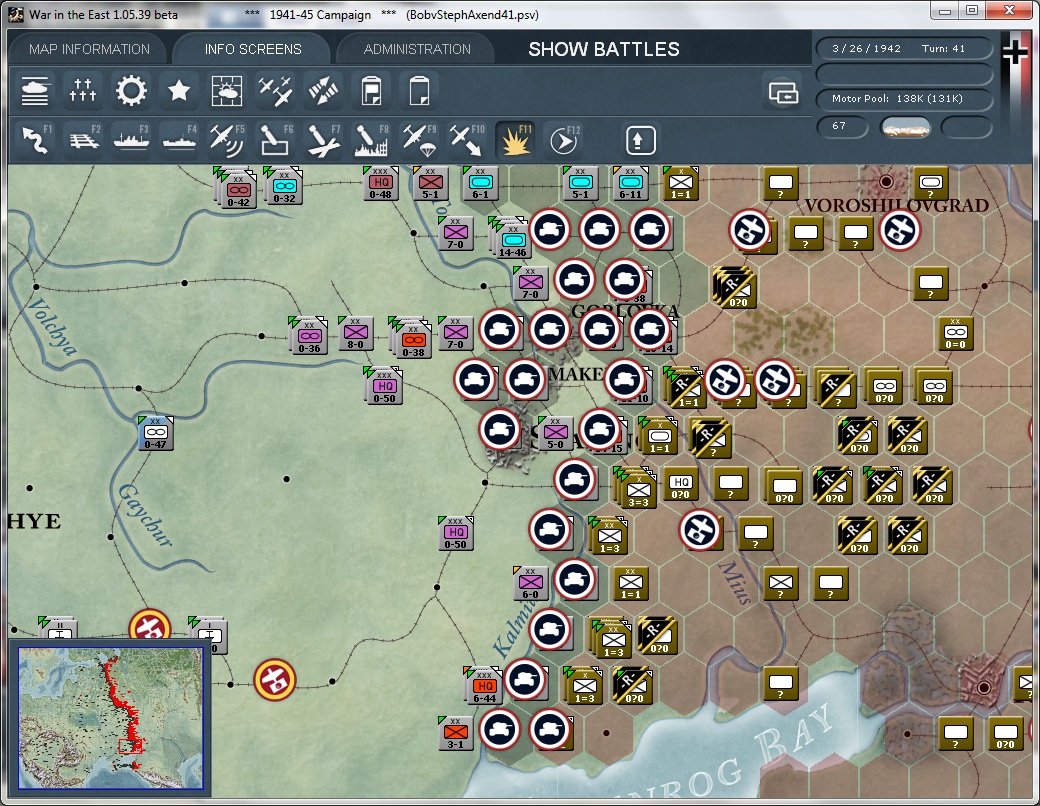This screenshot has height=806, width=1040.
Task: Switch to the ADMINISTRATION tab
Action: [417, 49]
